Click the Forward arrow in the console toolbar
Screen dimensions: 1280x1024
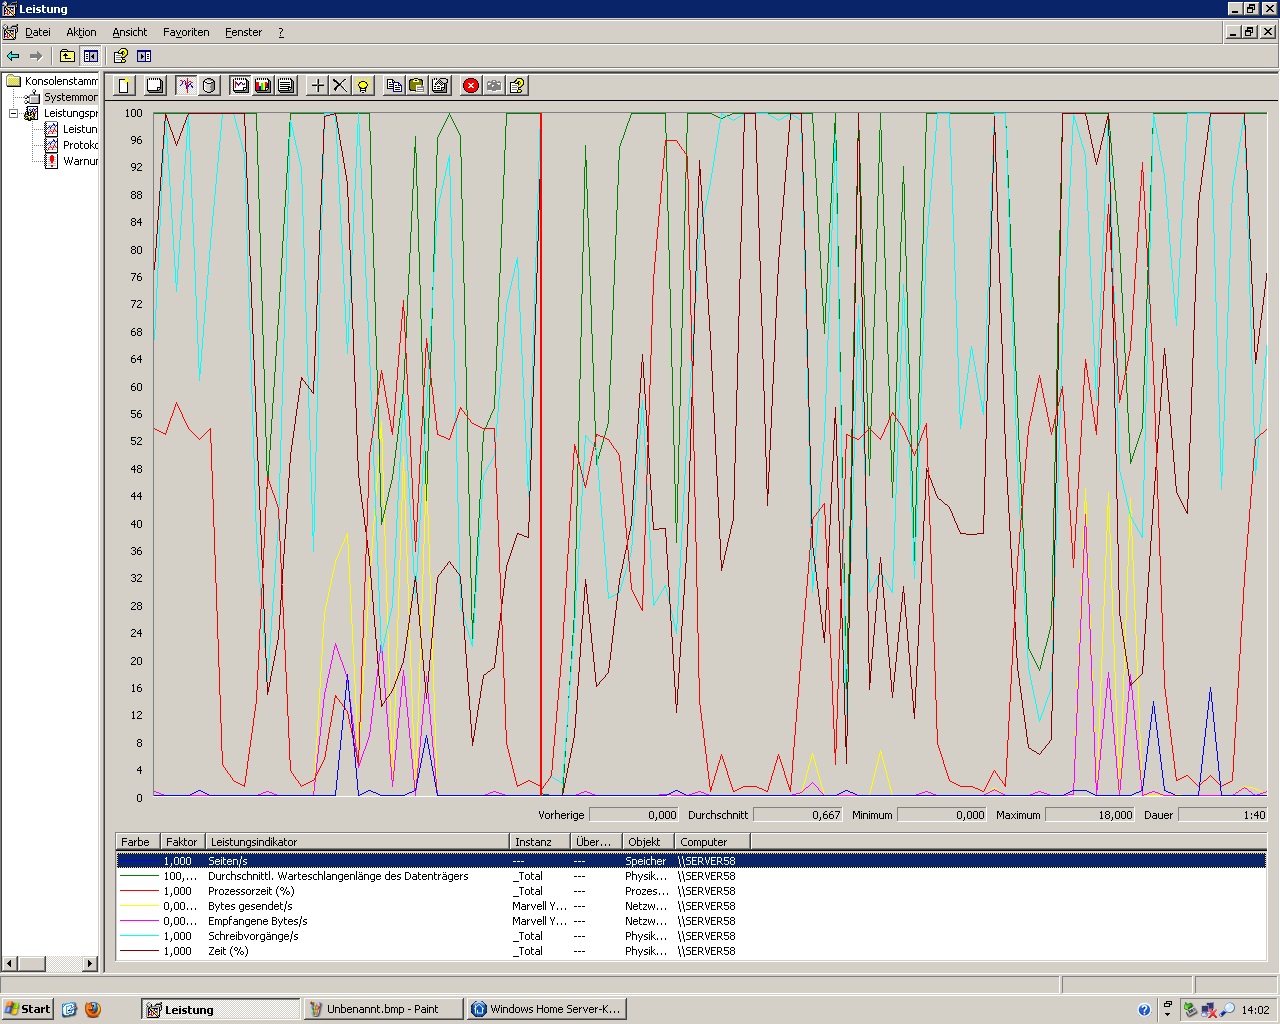tap(36, 56)
